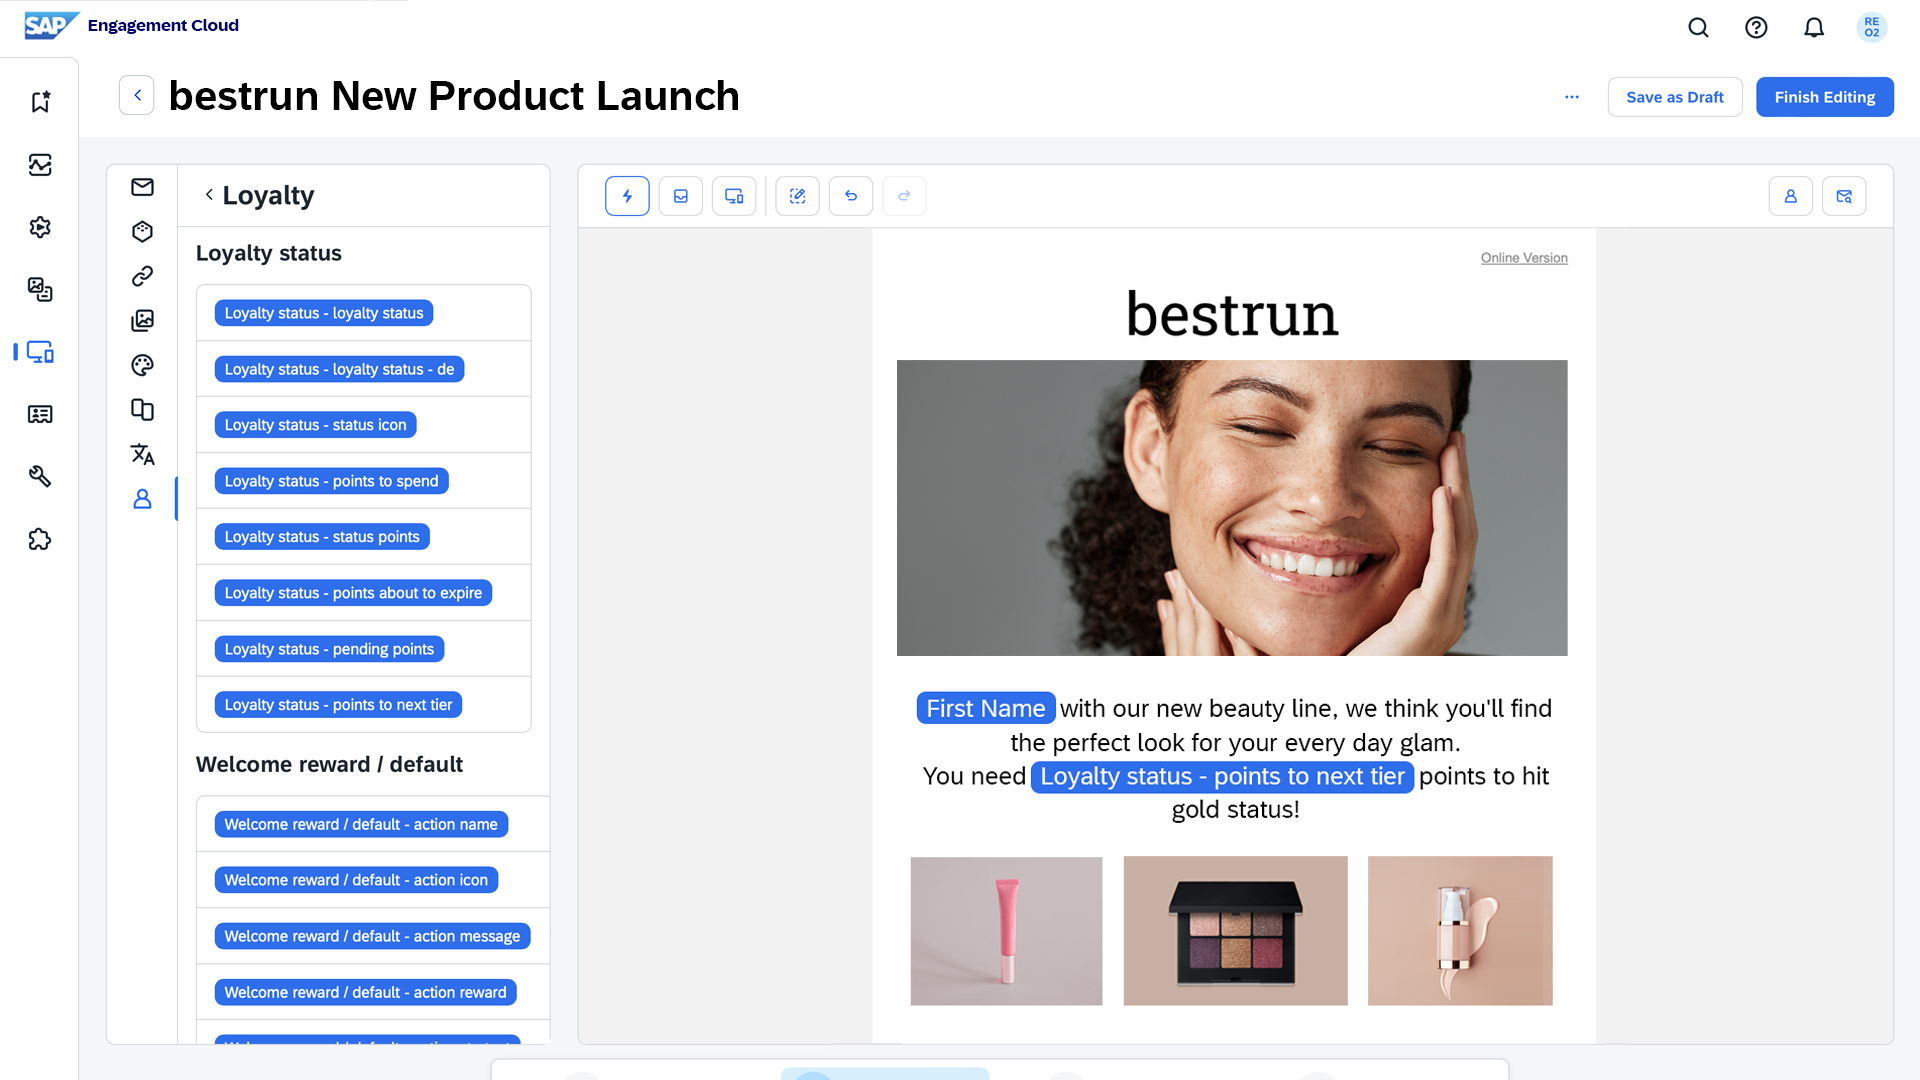Click the 'Welcome reward / default' heading

329,764
